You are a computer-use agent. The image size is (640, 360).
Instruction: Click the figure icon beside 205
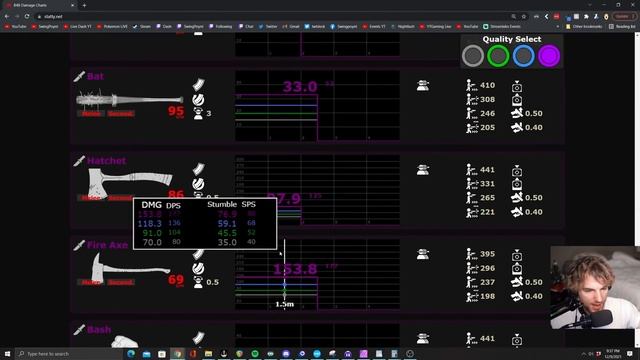[x=471, y=128]
